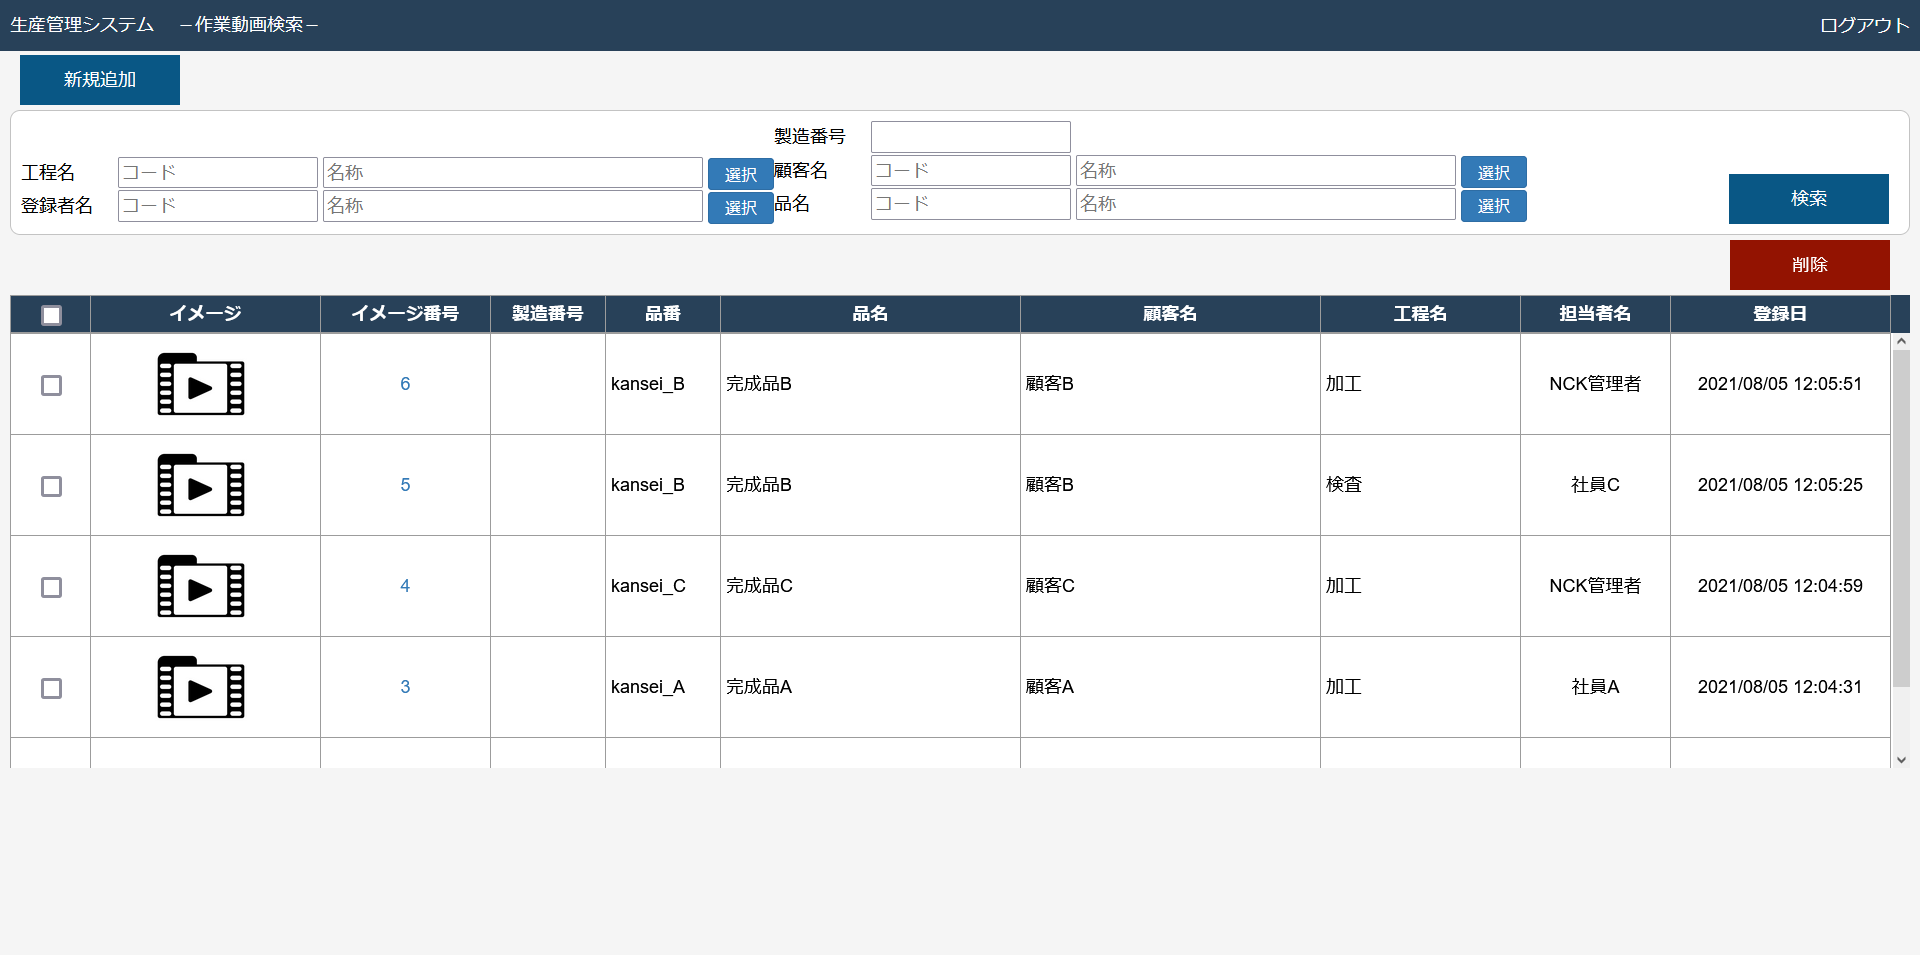The width and height of the screenshot is (1920, 955).
Task: Open the video icon for kansei_A row
Action: [201, 688]
